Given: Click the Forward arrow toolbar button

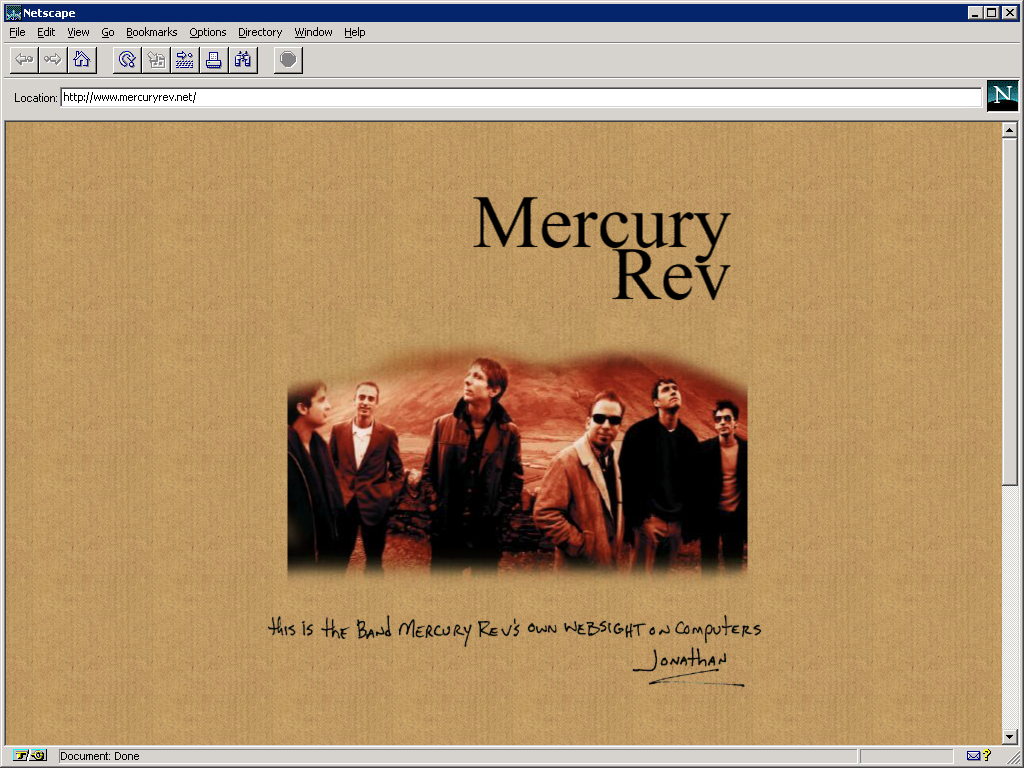Looking at the screenshot, I should coord(53,60).
